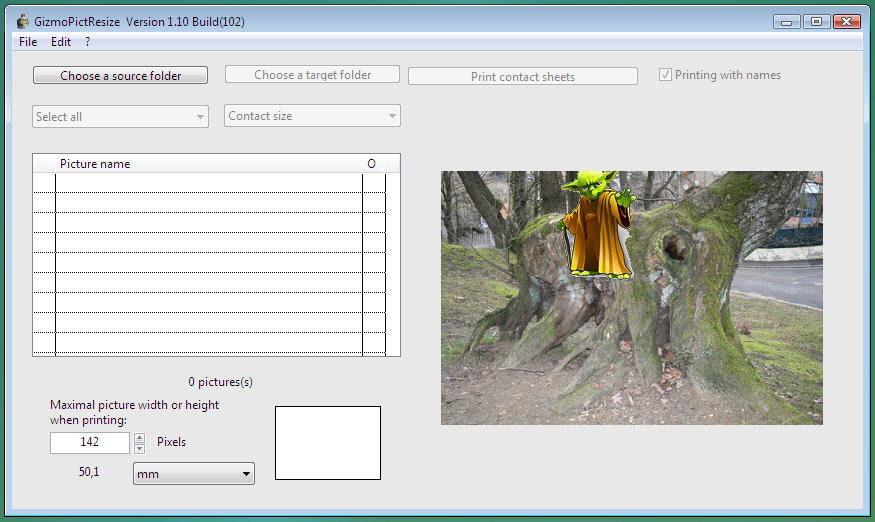Image resolution: width=875 pixels, height=522 pixels.
Task: Click the 50,1 converted size value
Action: point(89,472)
